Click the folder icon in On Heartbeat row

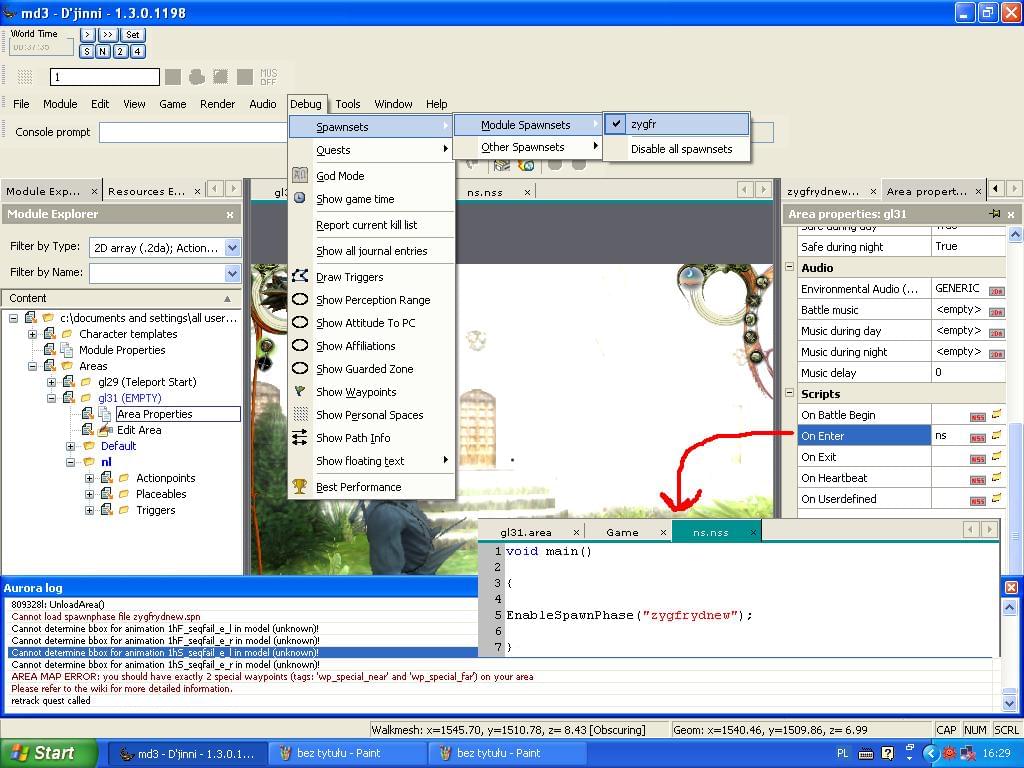click(x=996, y=478)
